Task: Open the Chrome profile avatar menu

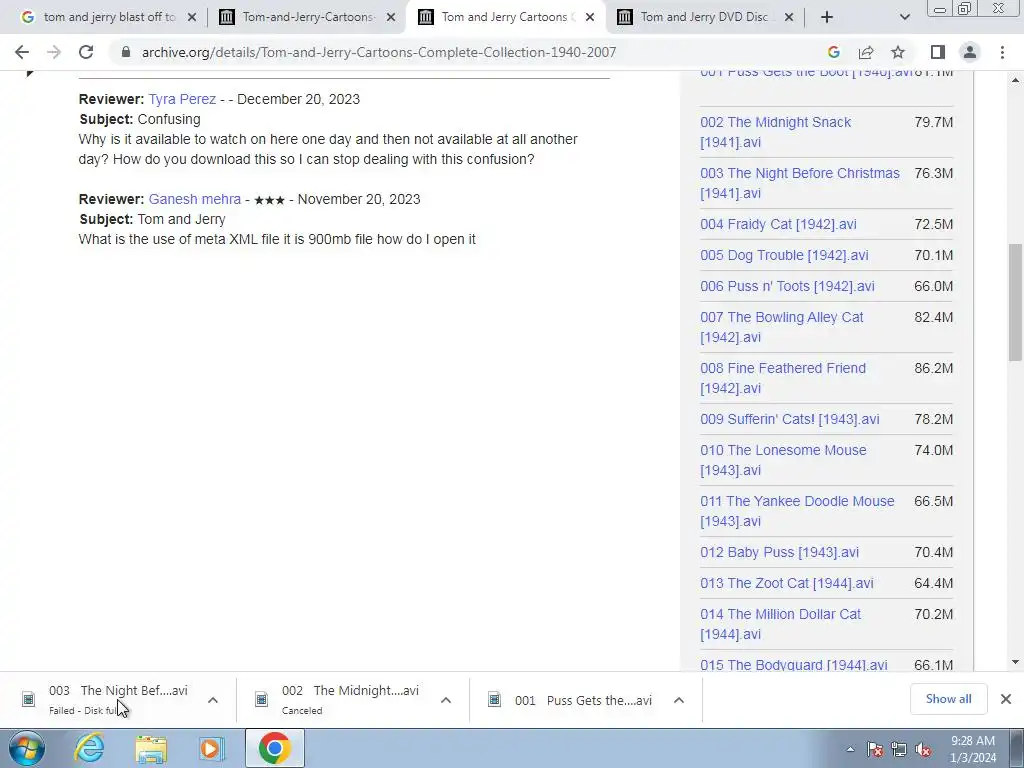Action: [970, 52]
